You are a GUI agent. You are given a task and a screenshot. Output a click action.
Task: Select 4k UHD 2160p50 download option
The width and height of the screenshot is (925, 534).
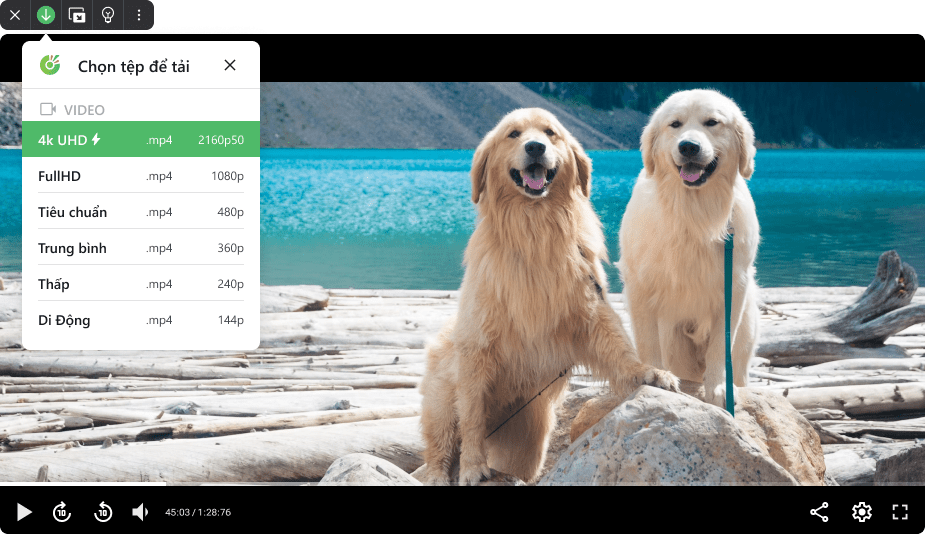[140, 140]
